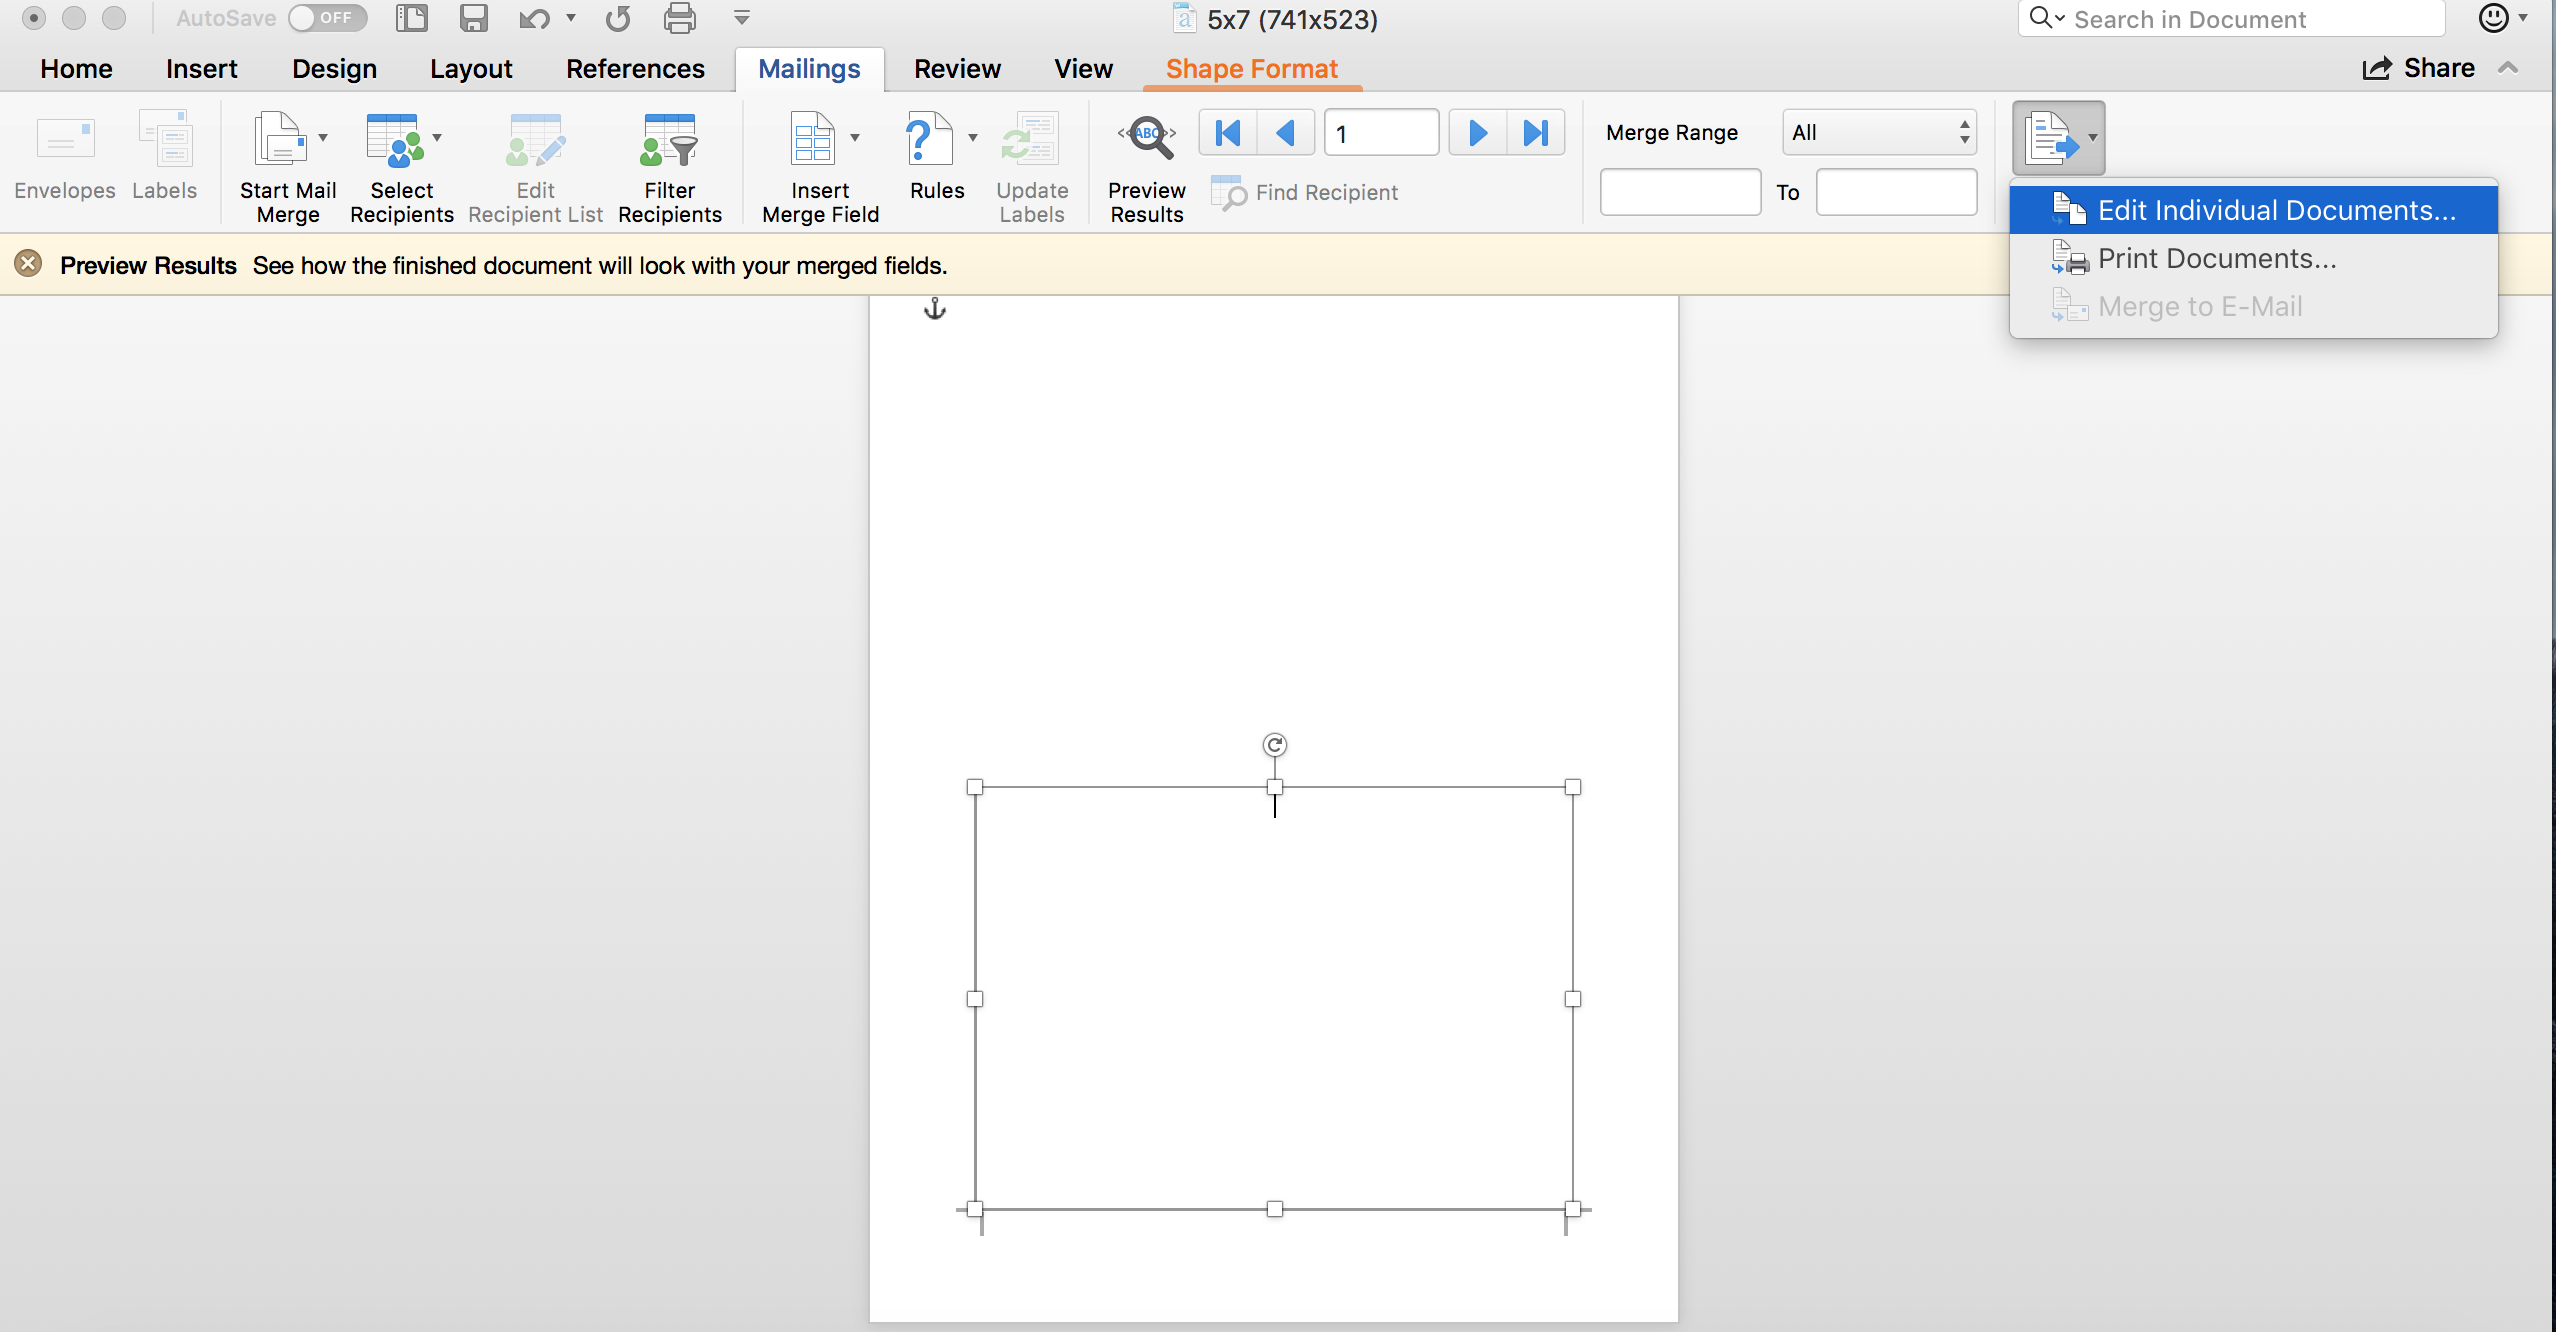This screenshot has width=2556, height=1332.
Task: Open the View tab
Action: coord(1083,68)
